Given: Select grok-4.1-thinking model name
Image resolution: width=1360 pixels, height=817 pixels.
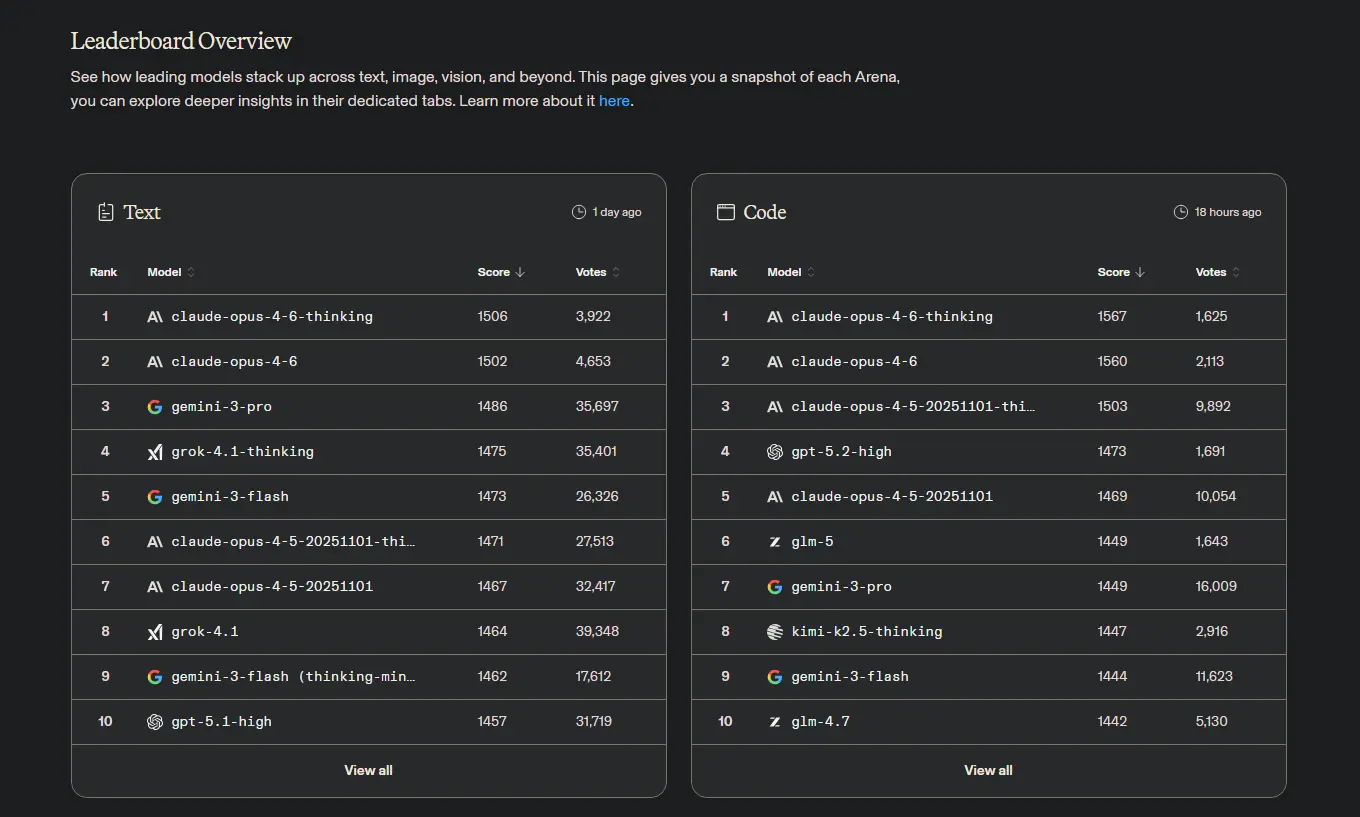Looking at the screenshot, I should point(242,452).
